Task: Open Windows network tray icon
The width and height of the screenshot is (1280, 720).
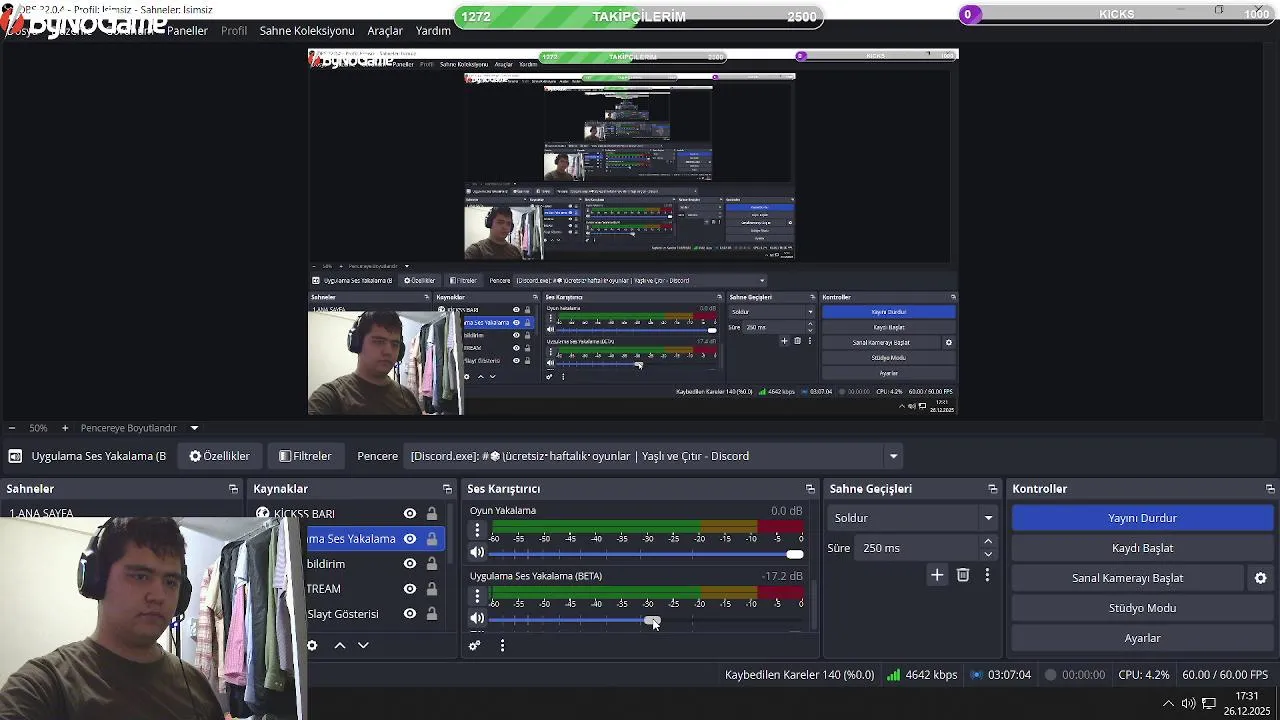Action: point(1209,703)
